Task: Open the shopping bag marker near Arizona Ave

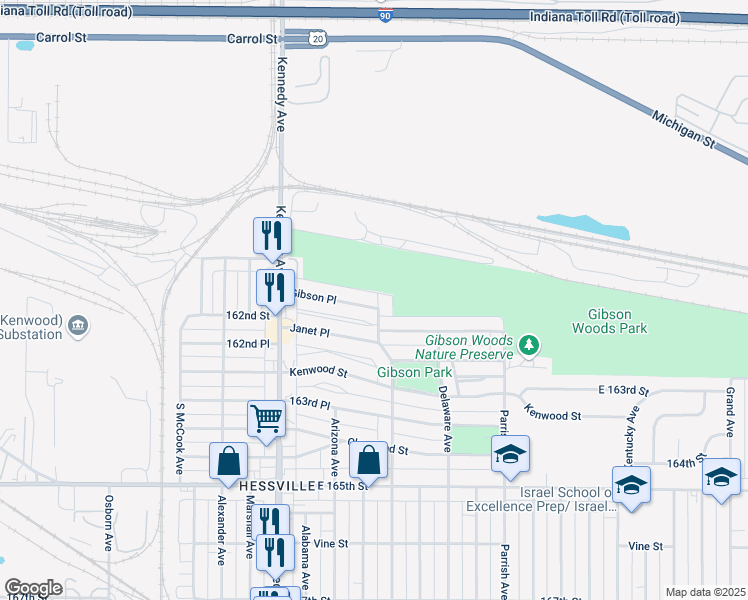Action: pyautogui.click(x=368, y=460)
